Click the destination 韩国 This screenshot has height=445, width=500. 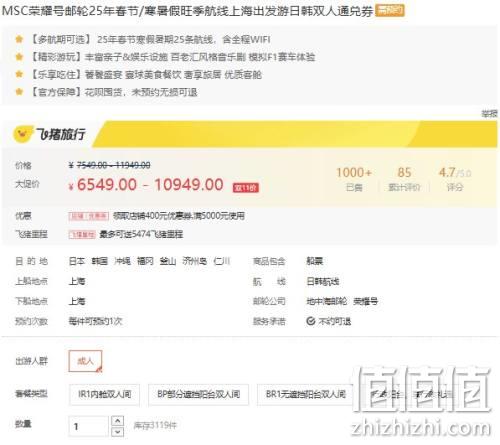pos(100,261)
